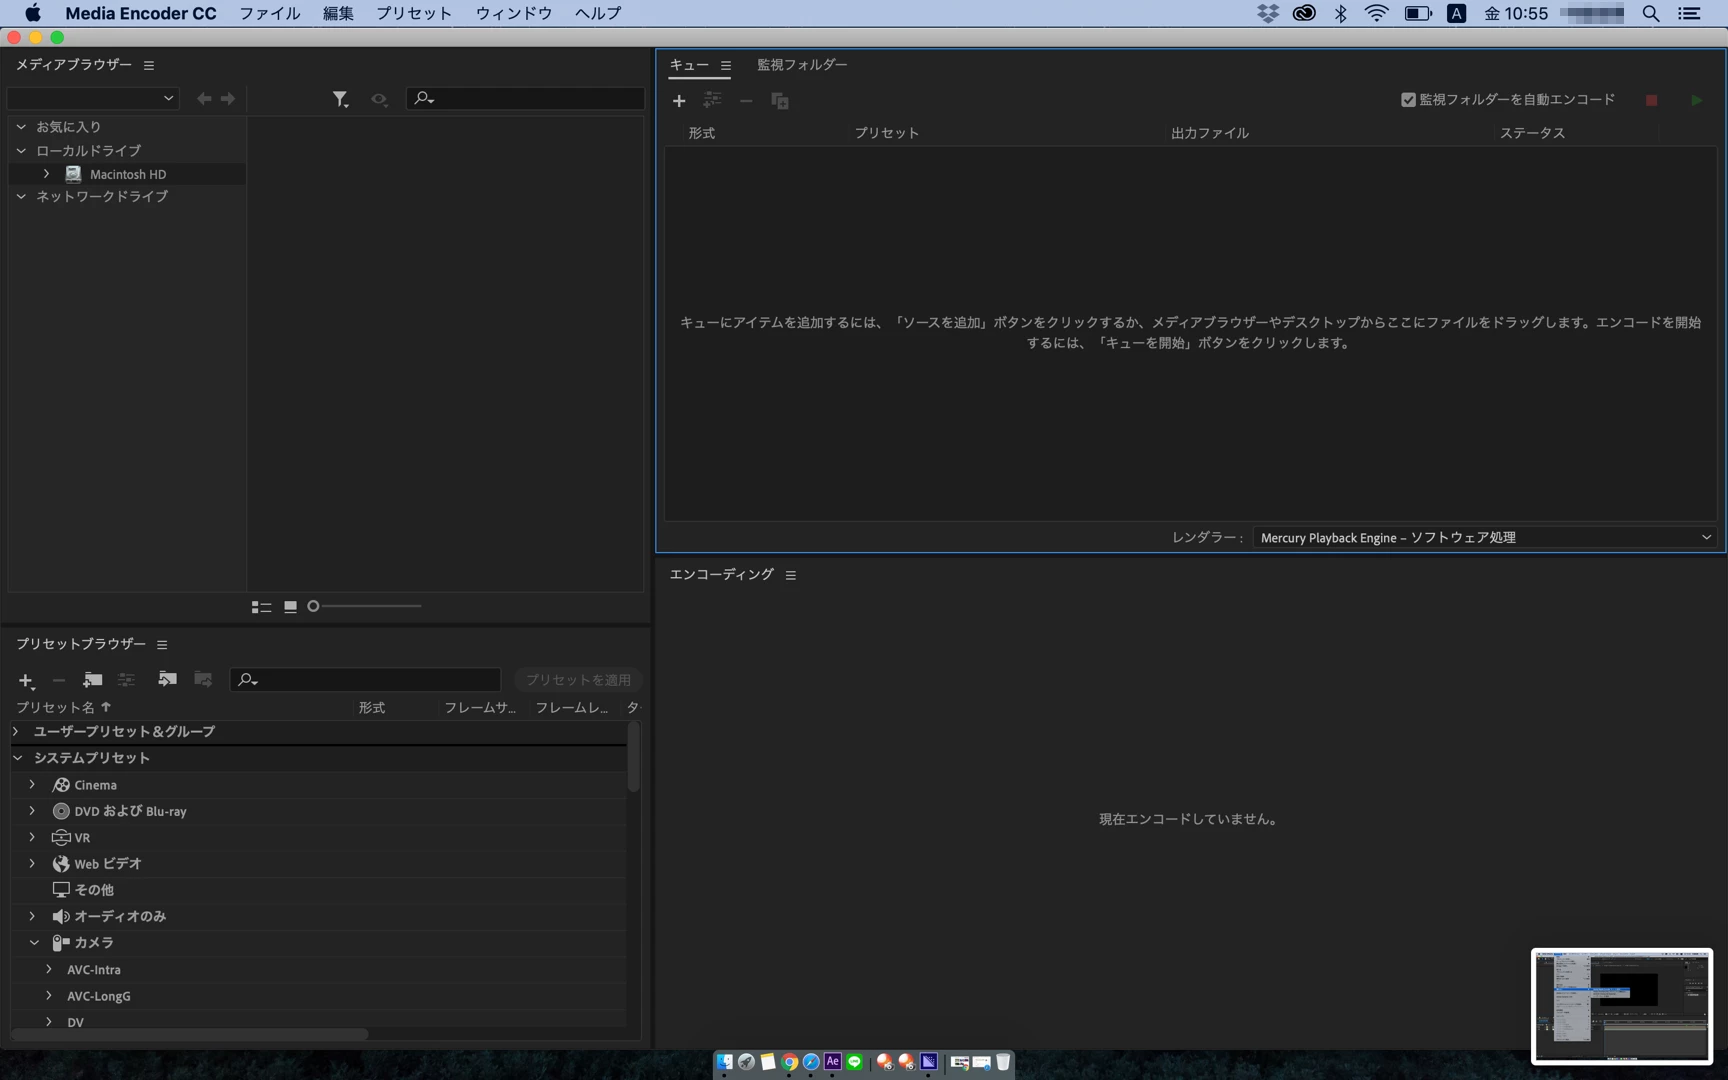Viewport: 1728px width, 1080px height.
Task: Click the プリセットを適用 button
Action: (578, 680)
